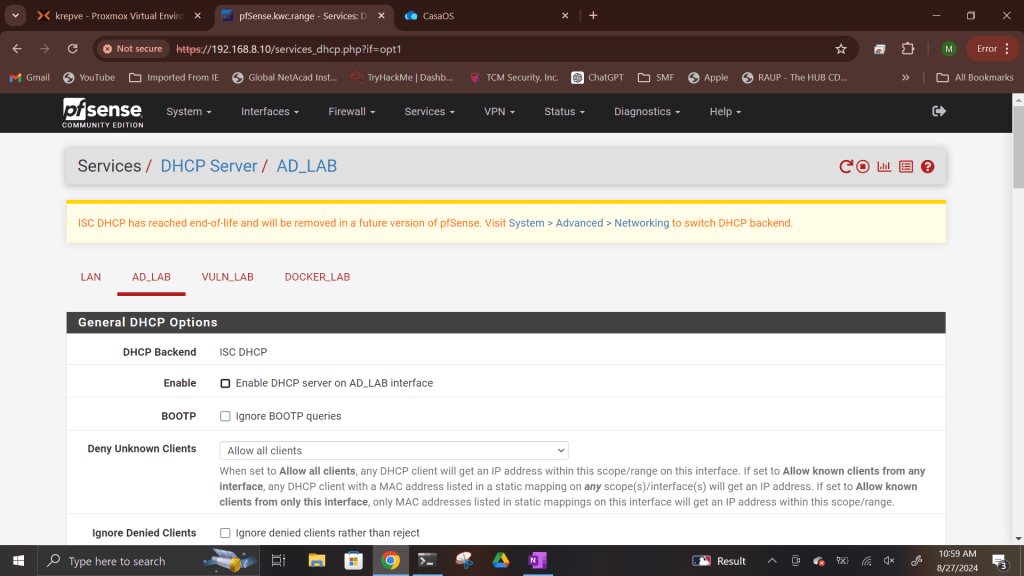
Task: Click the stop service icon
Action: [863, 167]
